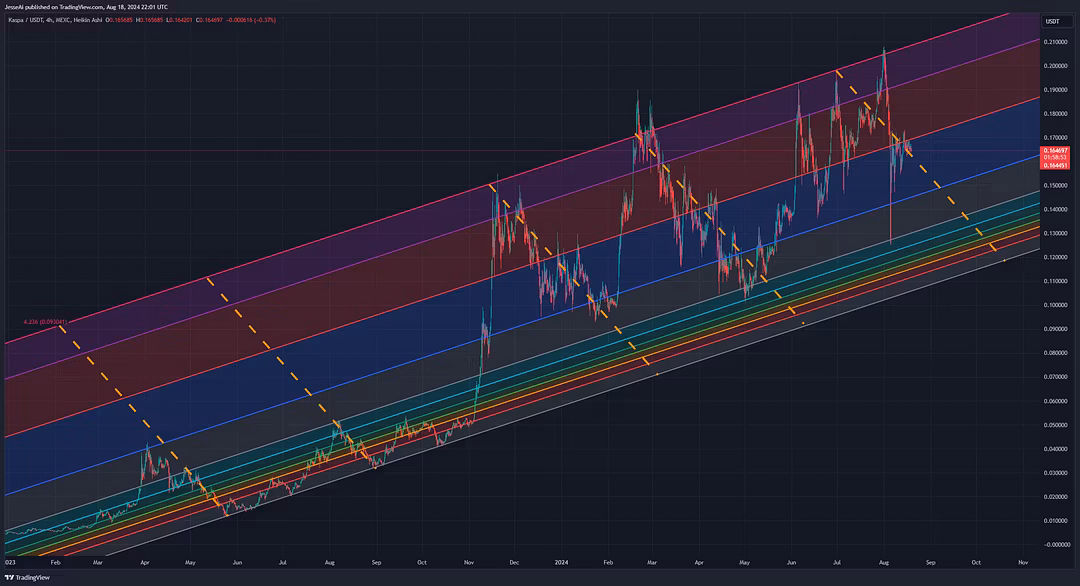Click the candle countdown timer 01:58:53
Image resolution: width=1080 pixels, height=586 pixels.
[1054, 158]
